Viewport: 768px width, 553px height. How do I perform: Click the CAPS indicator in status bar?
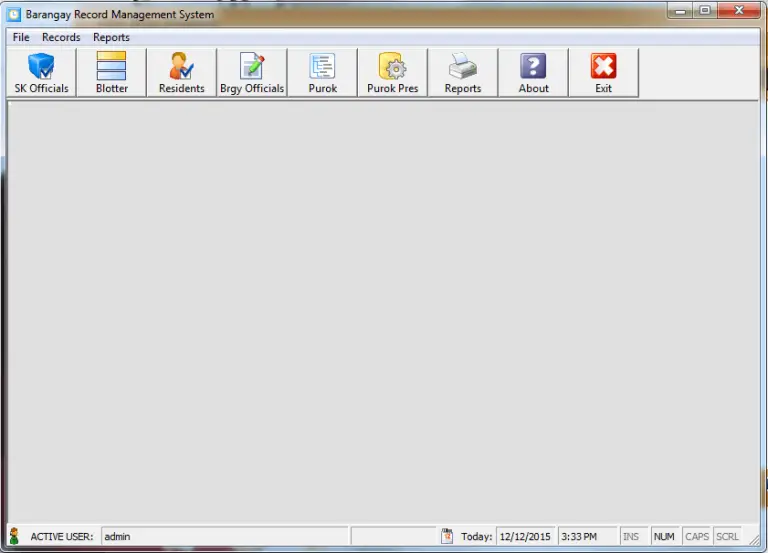coord(697,536)
